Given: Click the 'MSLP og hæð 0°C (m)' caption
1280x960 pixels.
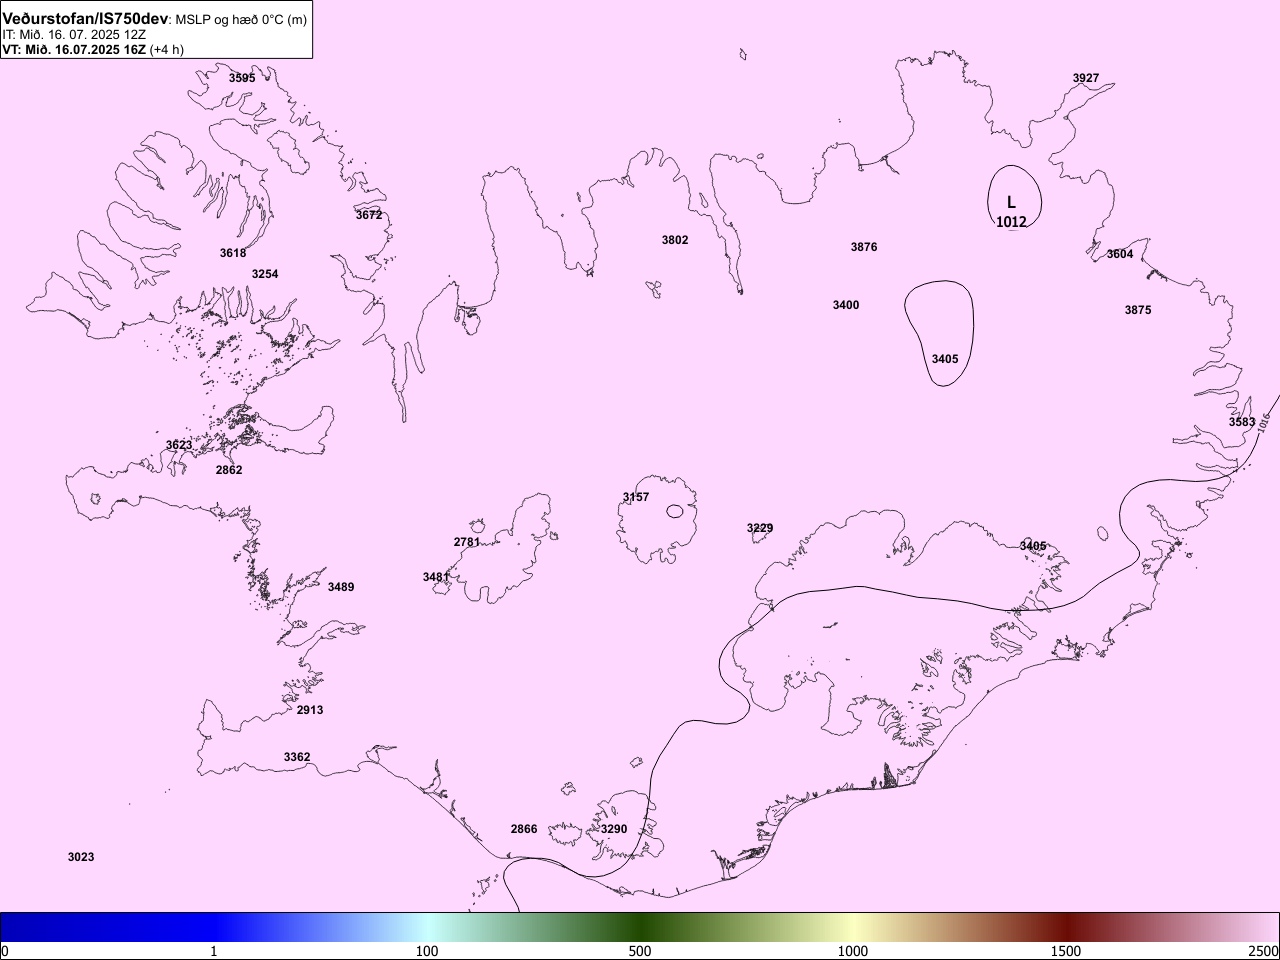Looking at the screenshot, I should click(241, 20).
